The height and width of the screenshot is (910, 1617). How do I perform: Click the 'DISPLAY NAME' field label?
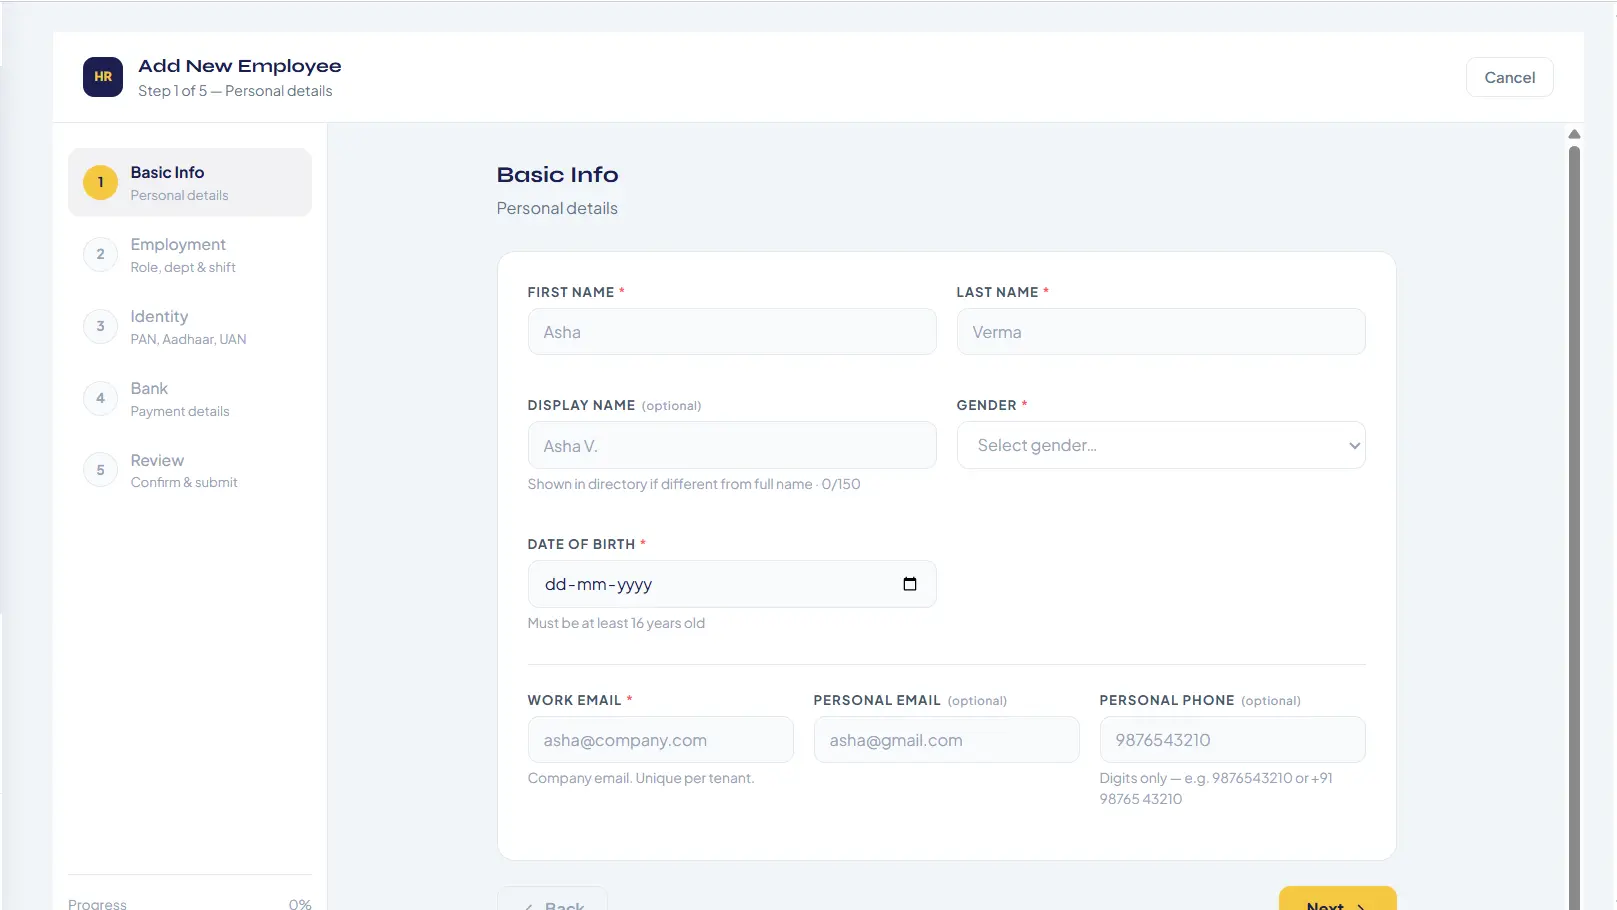click(x=581, y=405)
